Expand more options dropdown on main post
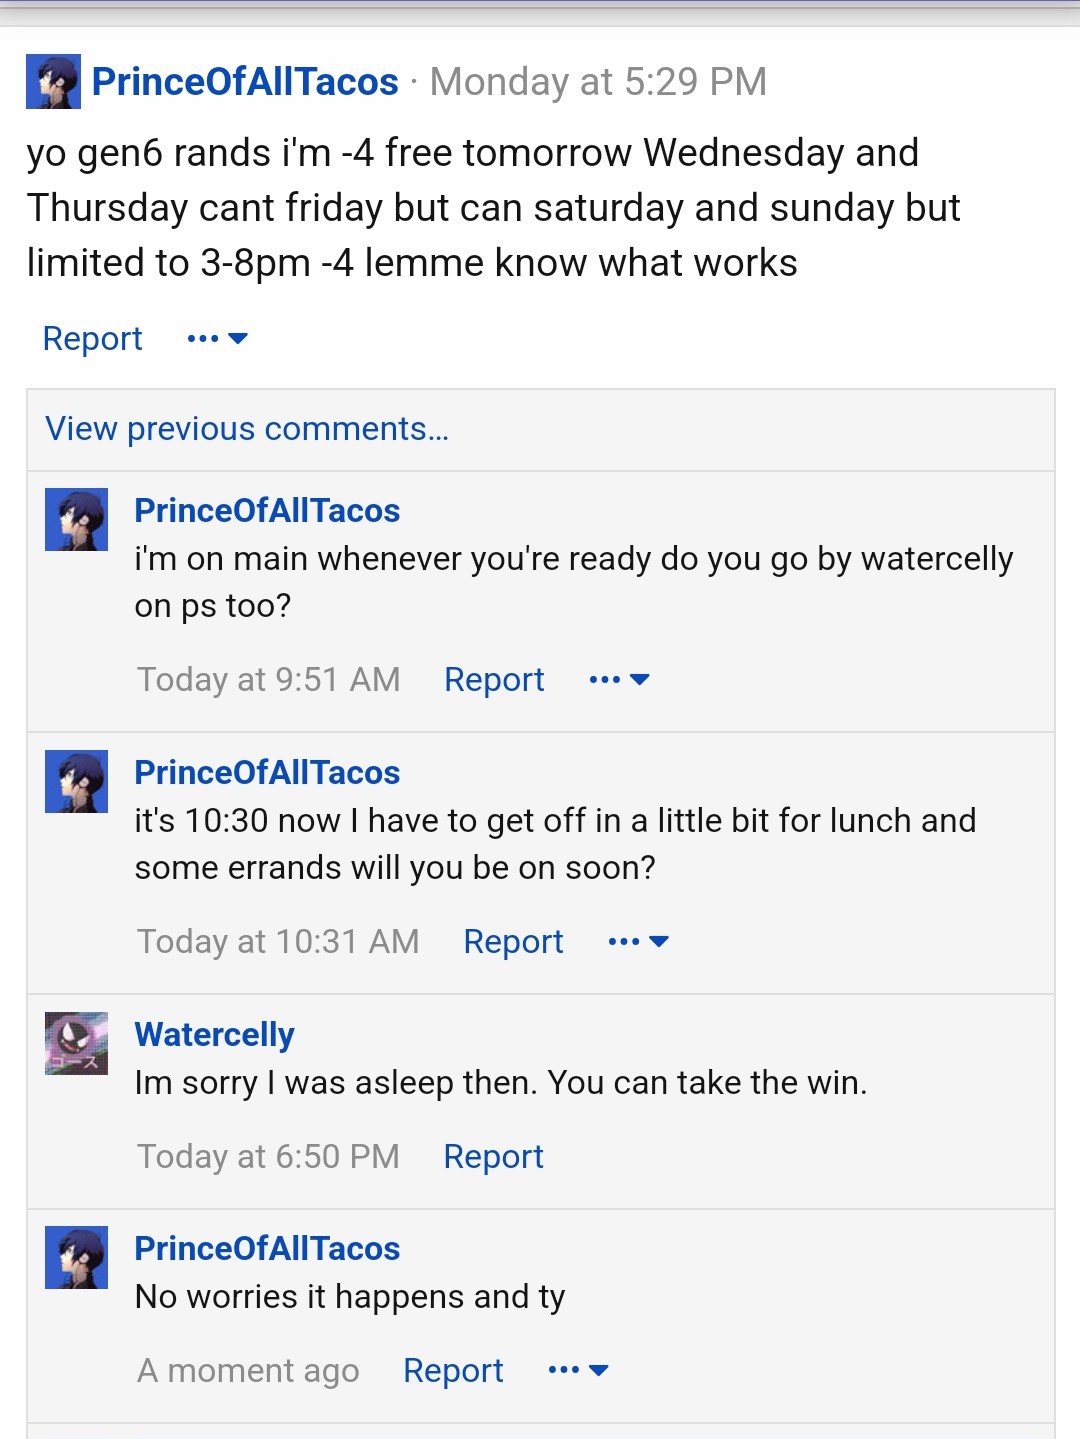The width and height of the screenshot is (1080, 1439). [218, 339]
